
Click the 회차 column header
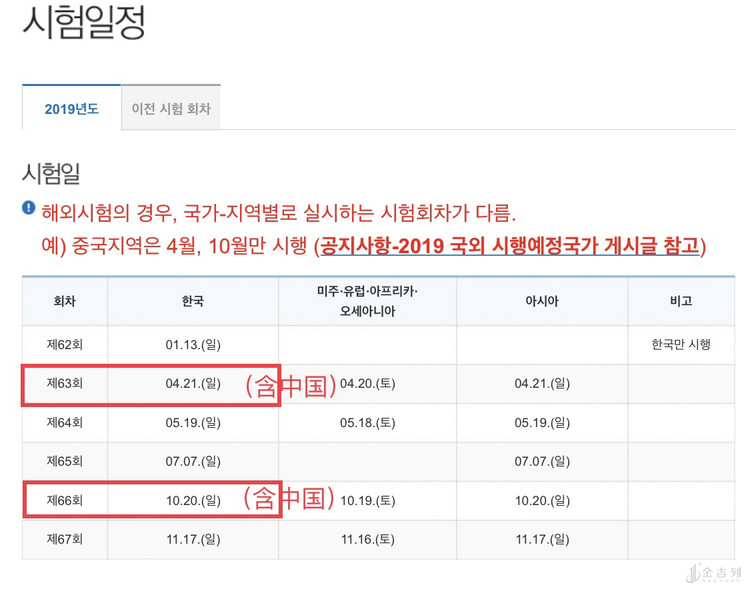[x=64, y=301]
